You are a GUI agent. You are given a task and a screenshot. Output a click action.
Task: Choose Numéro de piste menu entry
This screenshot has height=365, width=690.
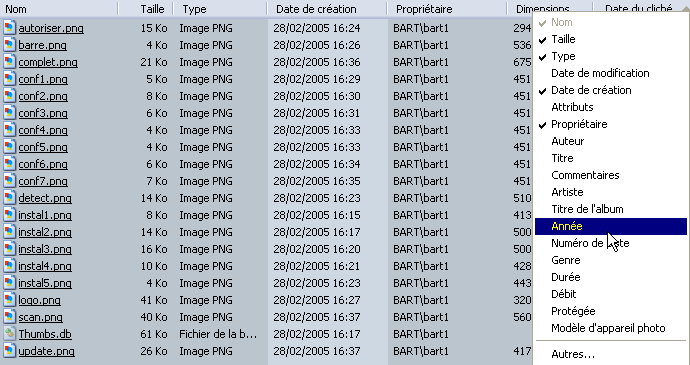click(611, 243)
